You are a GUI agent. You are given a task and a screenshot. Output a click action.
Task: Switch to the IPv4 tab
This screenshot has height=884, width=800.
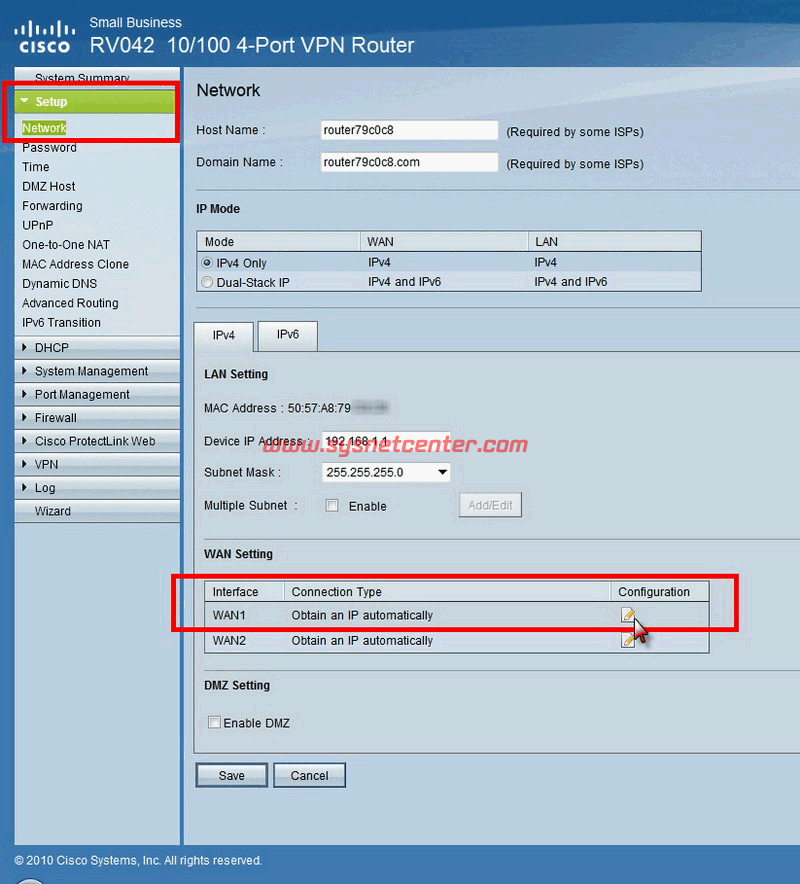(224, 336)
